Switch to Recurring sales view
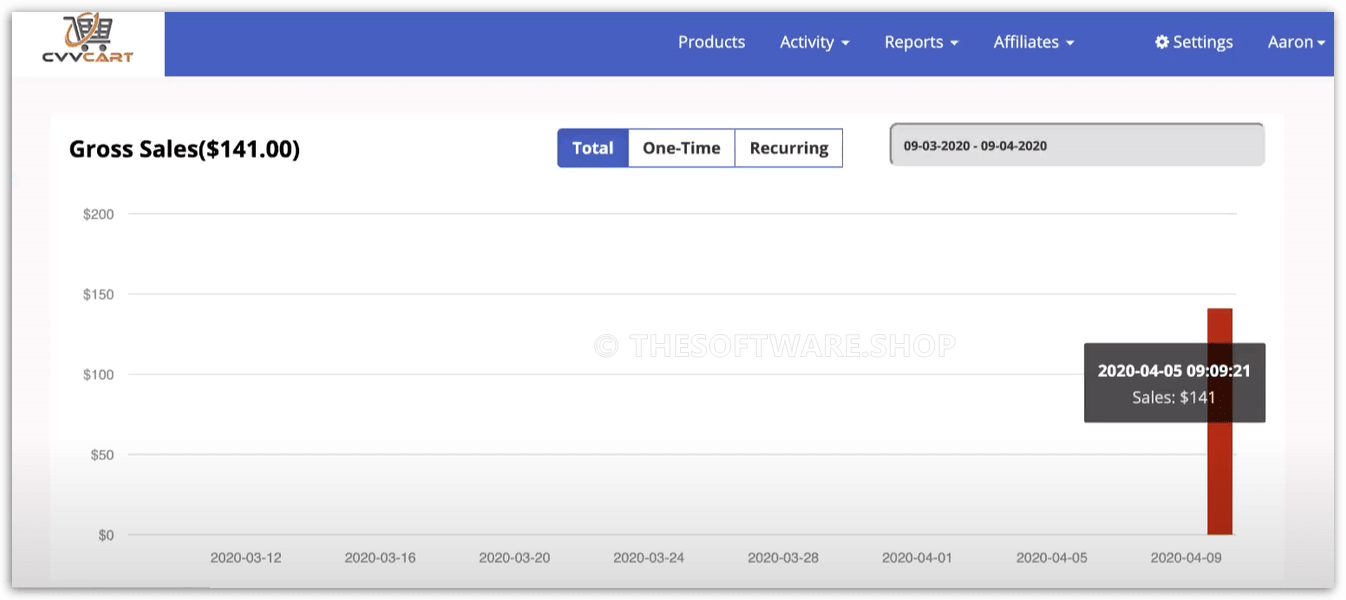This screenshot has width=1346, height=600. click(x=789, y=148)
